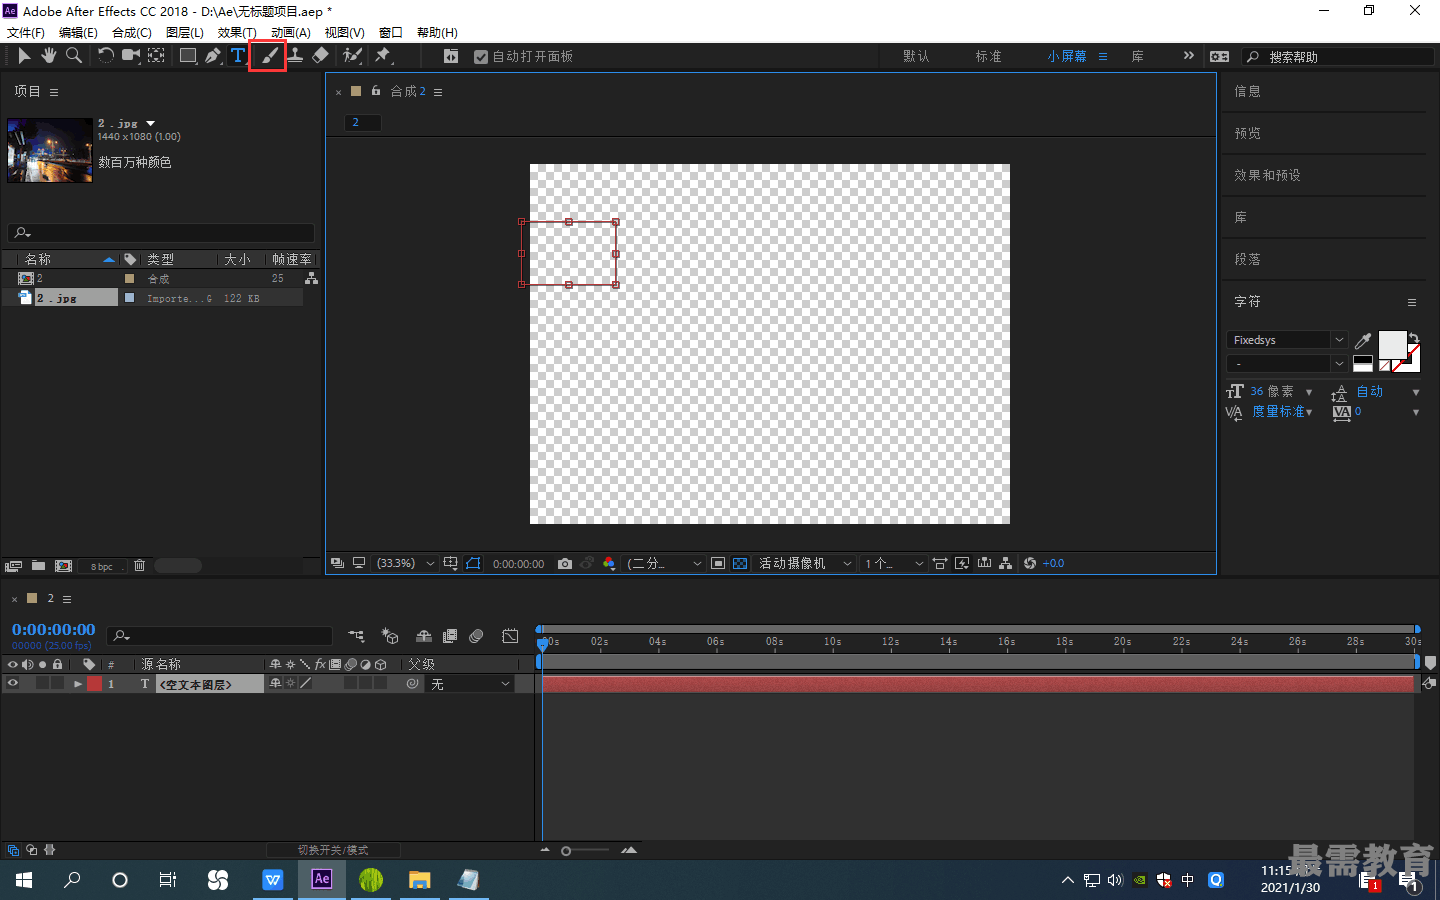The height and width of the screenshot is (900, 1440).
Task: Create a new folder in Project panel
Action: pos(38,566)
